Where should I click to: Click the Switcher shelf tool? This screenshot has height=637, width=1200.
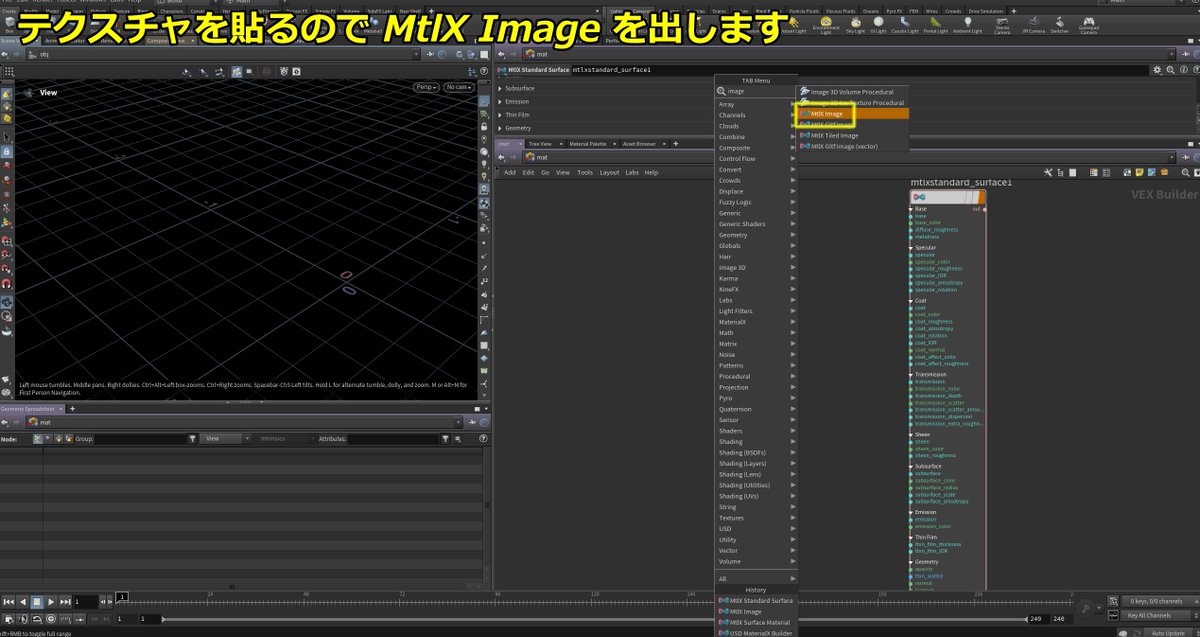coord(1061,25)
